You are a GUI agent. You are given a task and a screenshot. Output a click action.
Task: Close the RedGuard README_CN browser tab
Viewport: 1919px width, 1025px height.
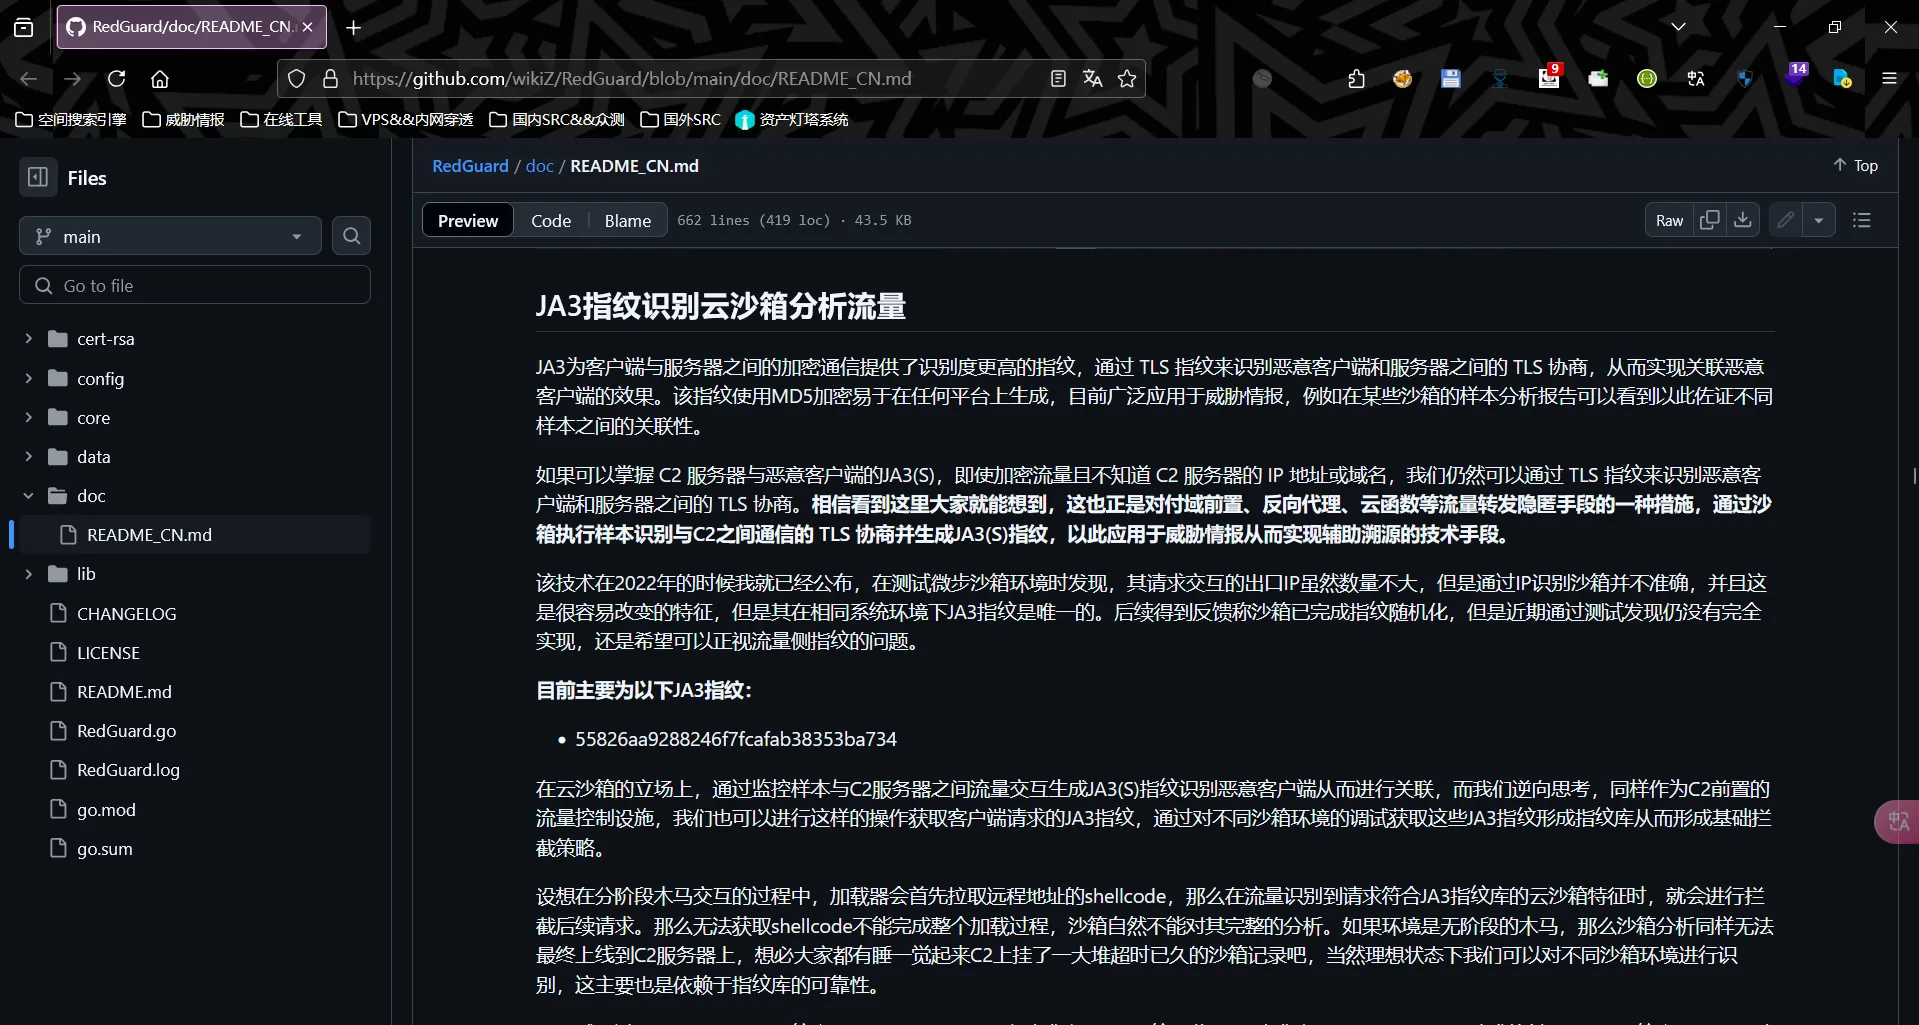(308, 27)
